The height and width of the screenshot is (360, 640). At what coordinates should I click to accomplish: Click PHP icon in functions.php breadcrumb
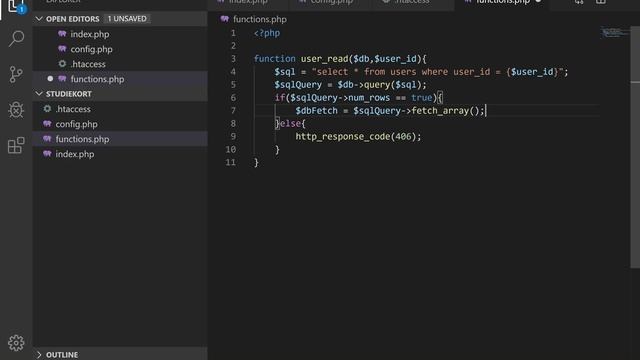(x=224, y=19)
